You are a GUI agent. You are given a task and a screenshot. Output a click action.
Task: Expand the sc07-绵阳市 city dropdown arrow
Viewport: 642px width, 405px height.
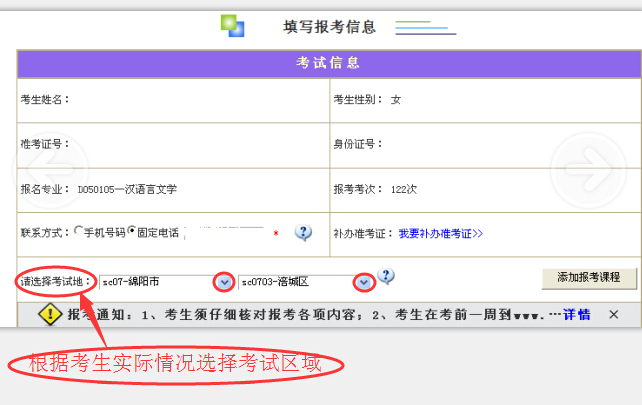pyautogui.click(x=224, y=282)
